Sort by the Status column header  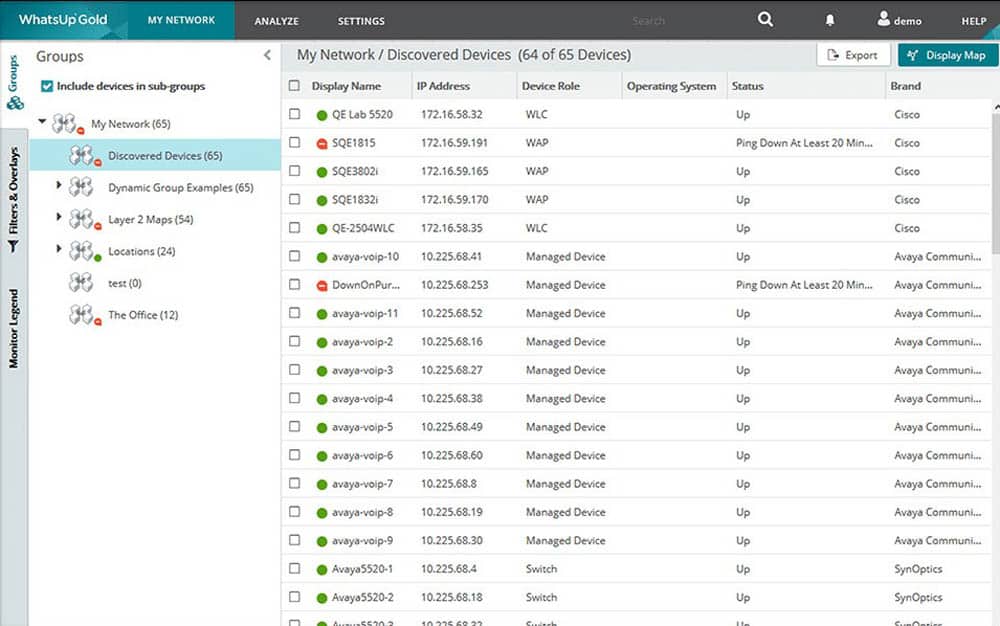coord(747,86)
